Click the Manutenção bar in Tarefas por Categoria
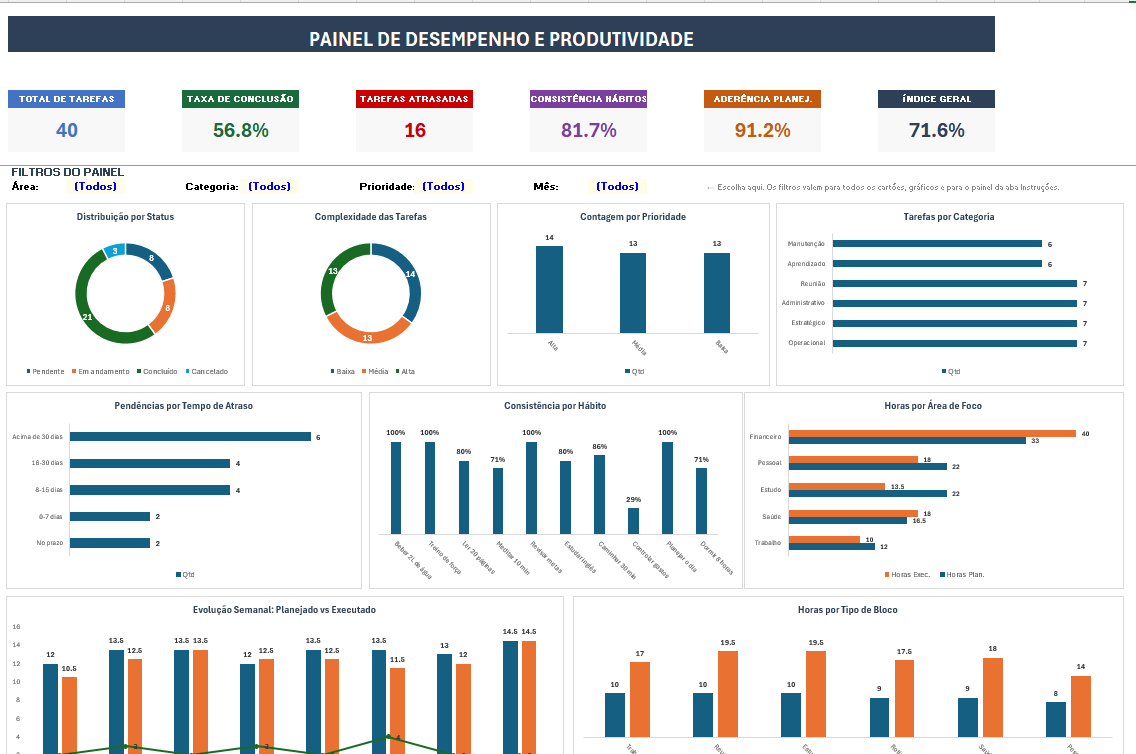This screenshot has width=1136, height=754. click(937, 243)
